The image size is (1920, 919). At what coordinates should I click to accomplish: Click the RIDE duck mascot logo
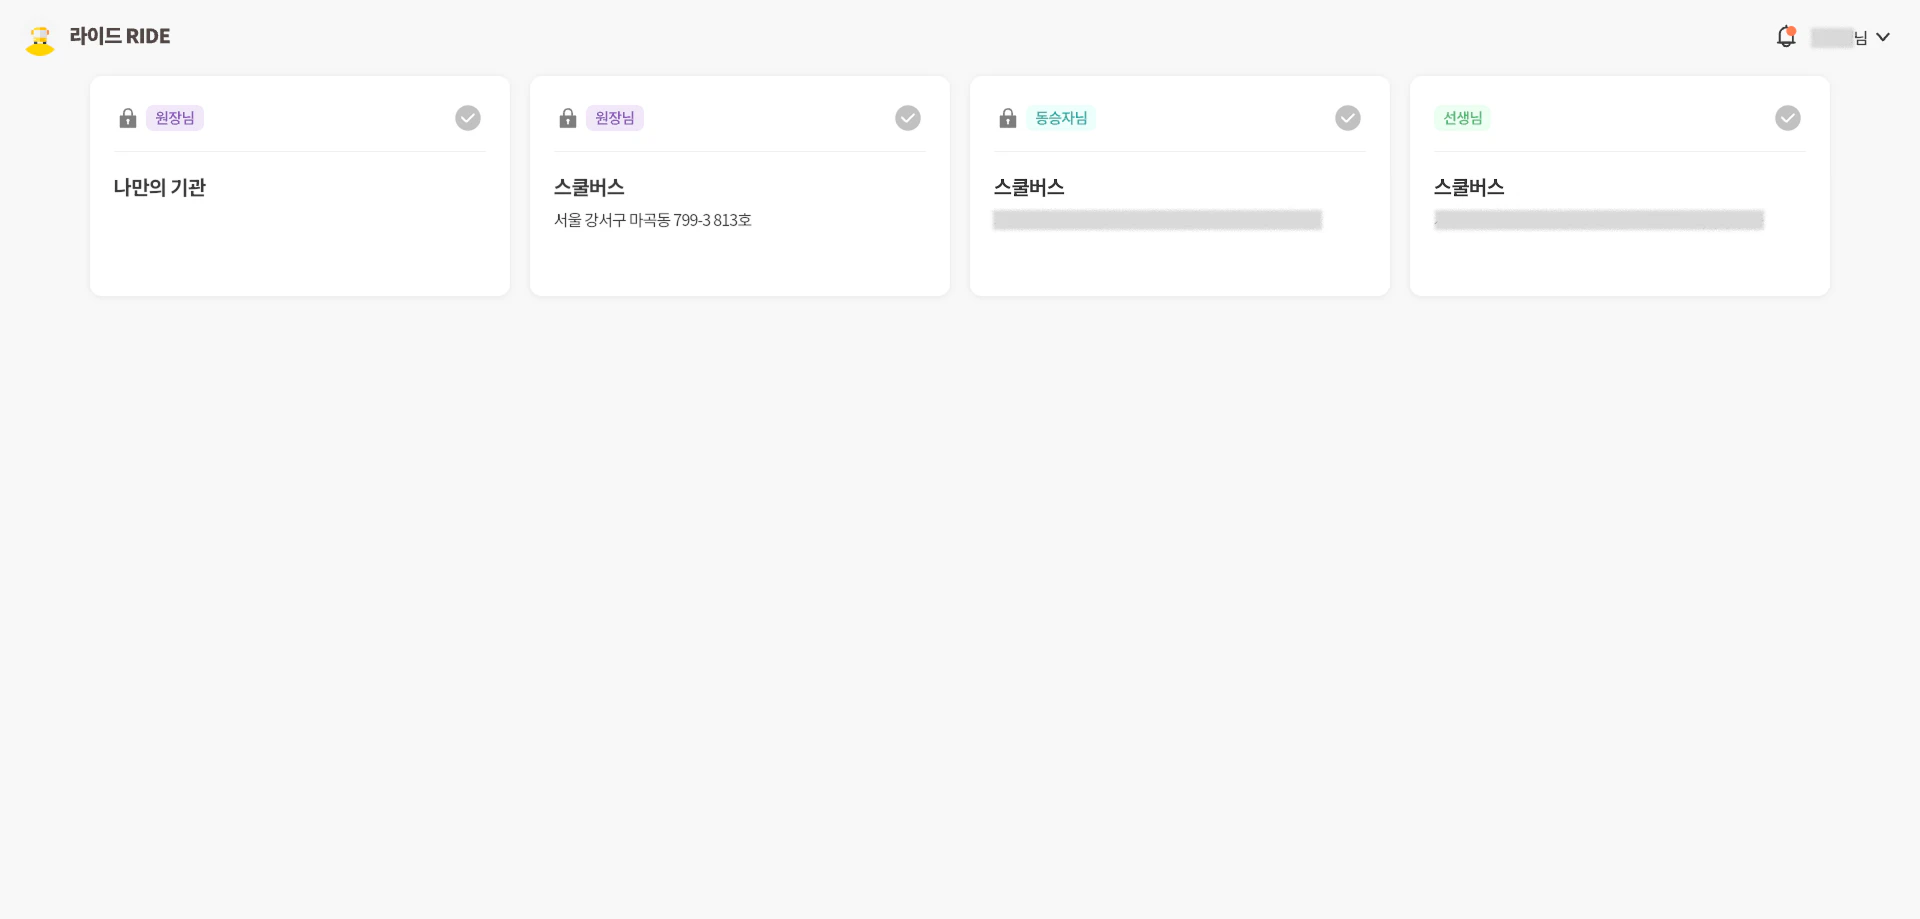(40, 40)
